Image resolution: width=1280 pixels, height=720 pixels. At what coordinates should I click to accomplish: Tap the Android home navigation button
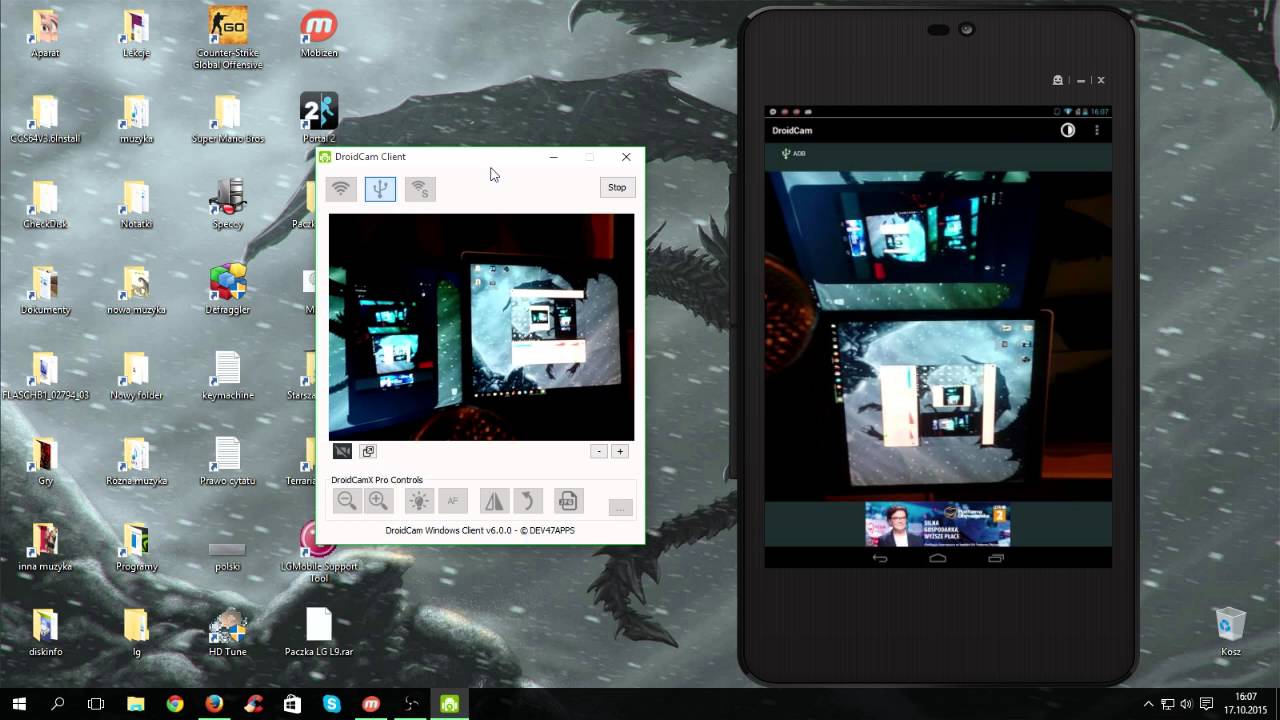[x=937, y=558]
